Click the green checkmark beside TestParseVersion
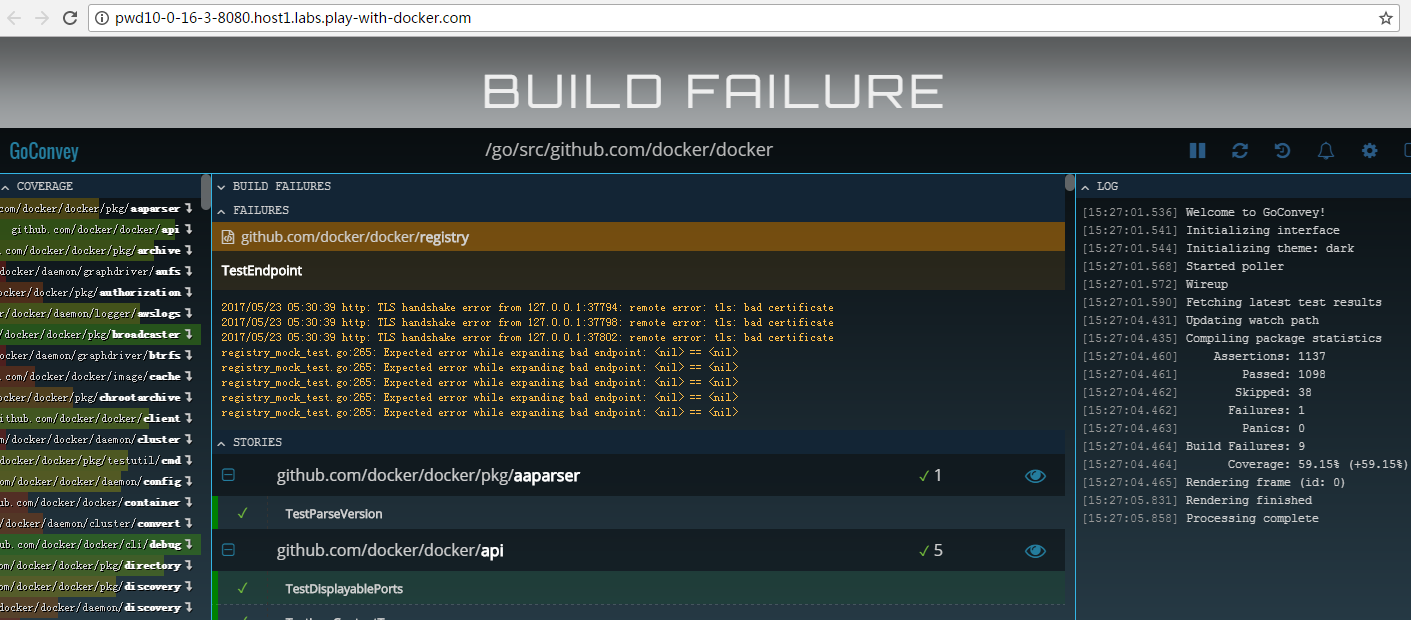Viewport: 1411px width, 620px height. 242,513
